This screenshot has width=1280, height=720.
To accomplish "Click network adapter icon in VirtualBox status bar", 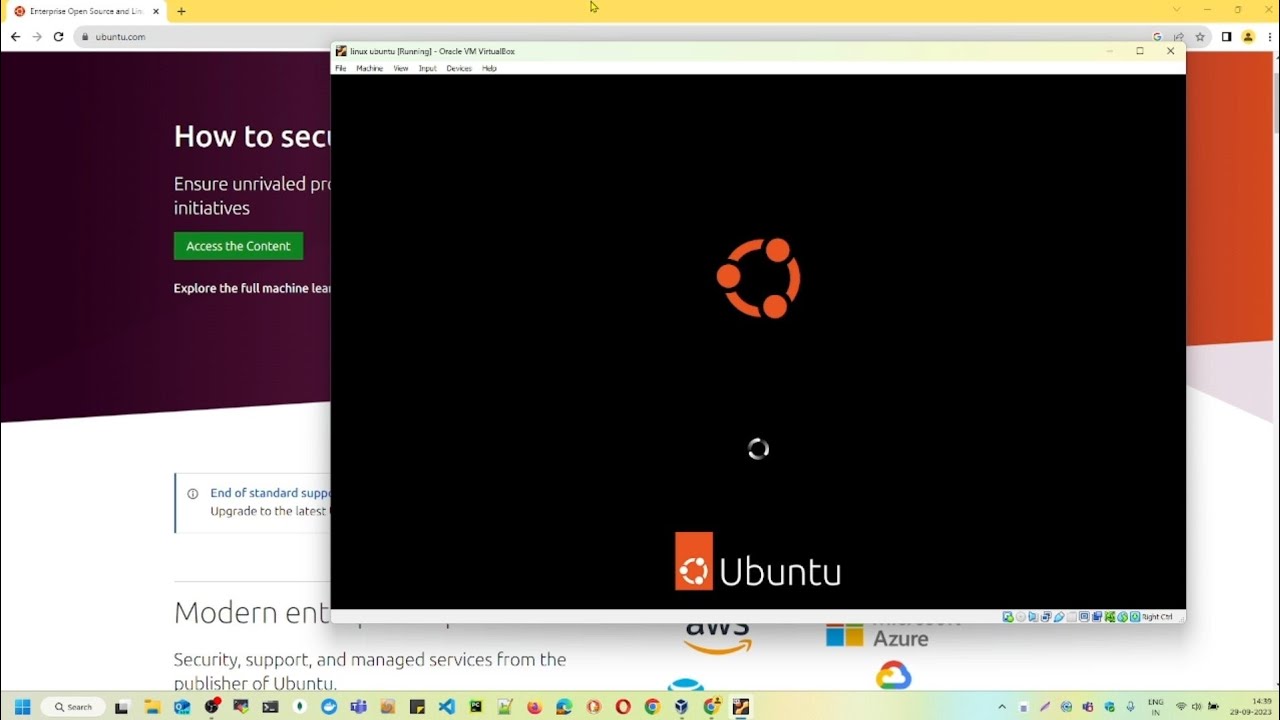I will [x=1046, y=617].
